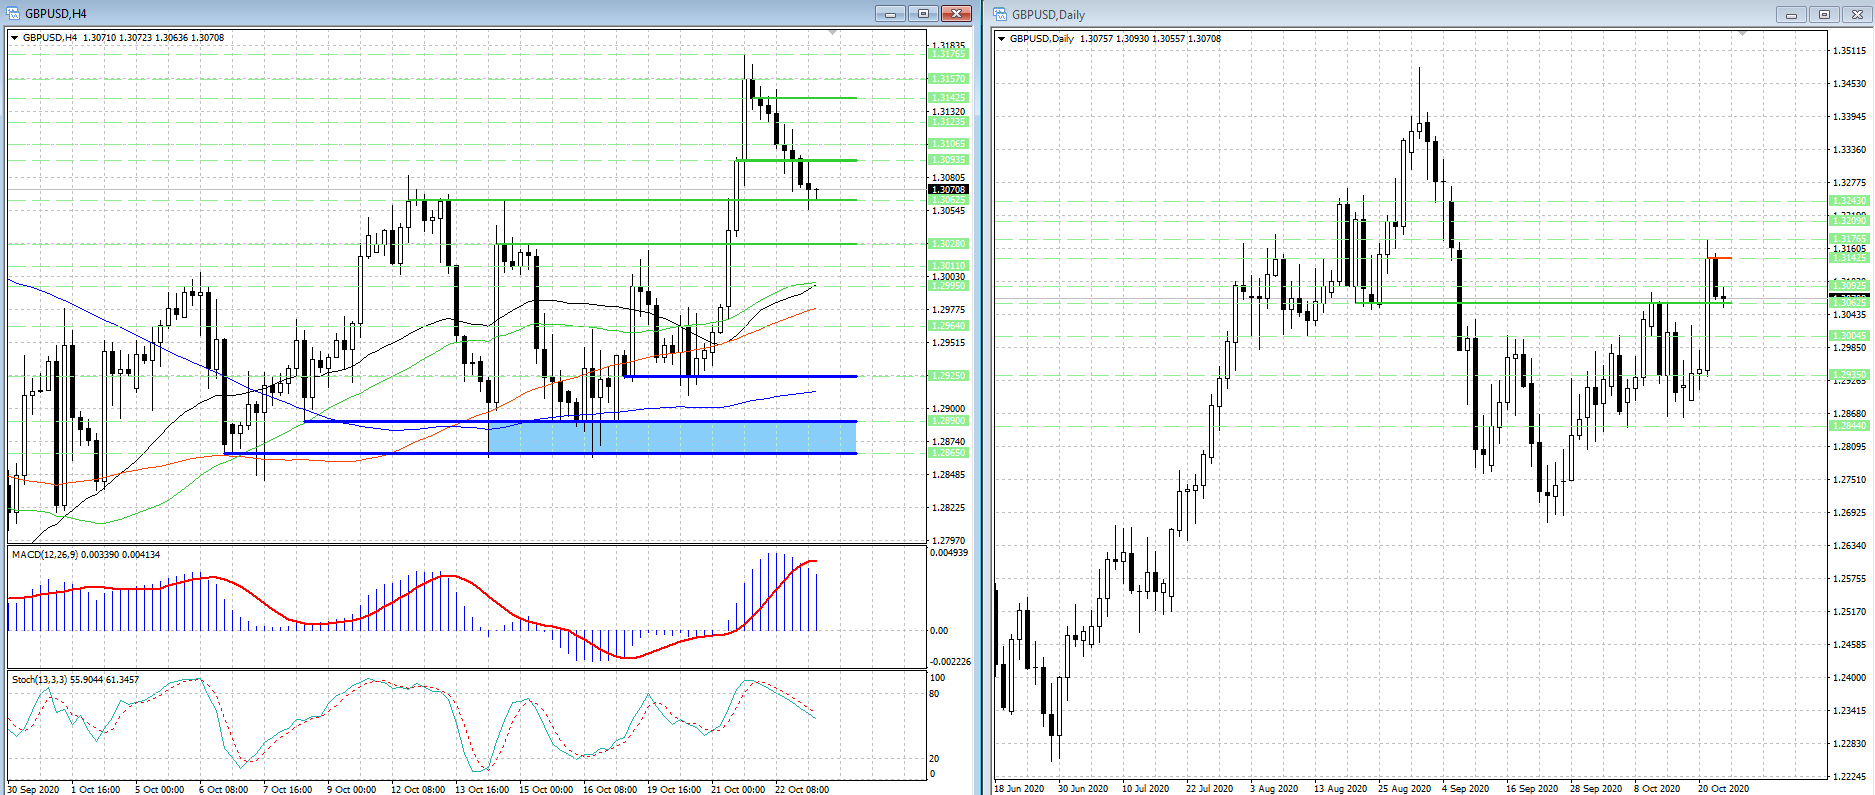This screenshot has height=795, width=1875.
Task: Click the GBPUSD,H4 window chart icon
Action: point(13,14)
